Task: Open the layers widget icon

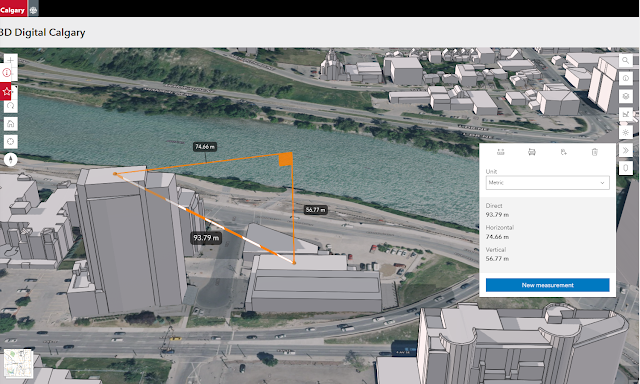Action: [x=626, y=96]
